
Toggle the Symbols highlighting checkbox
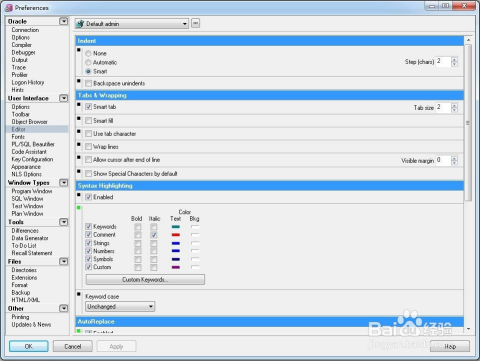[x=88, y=259]
